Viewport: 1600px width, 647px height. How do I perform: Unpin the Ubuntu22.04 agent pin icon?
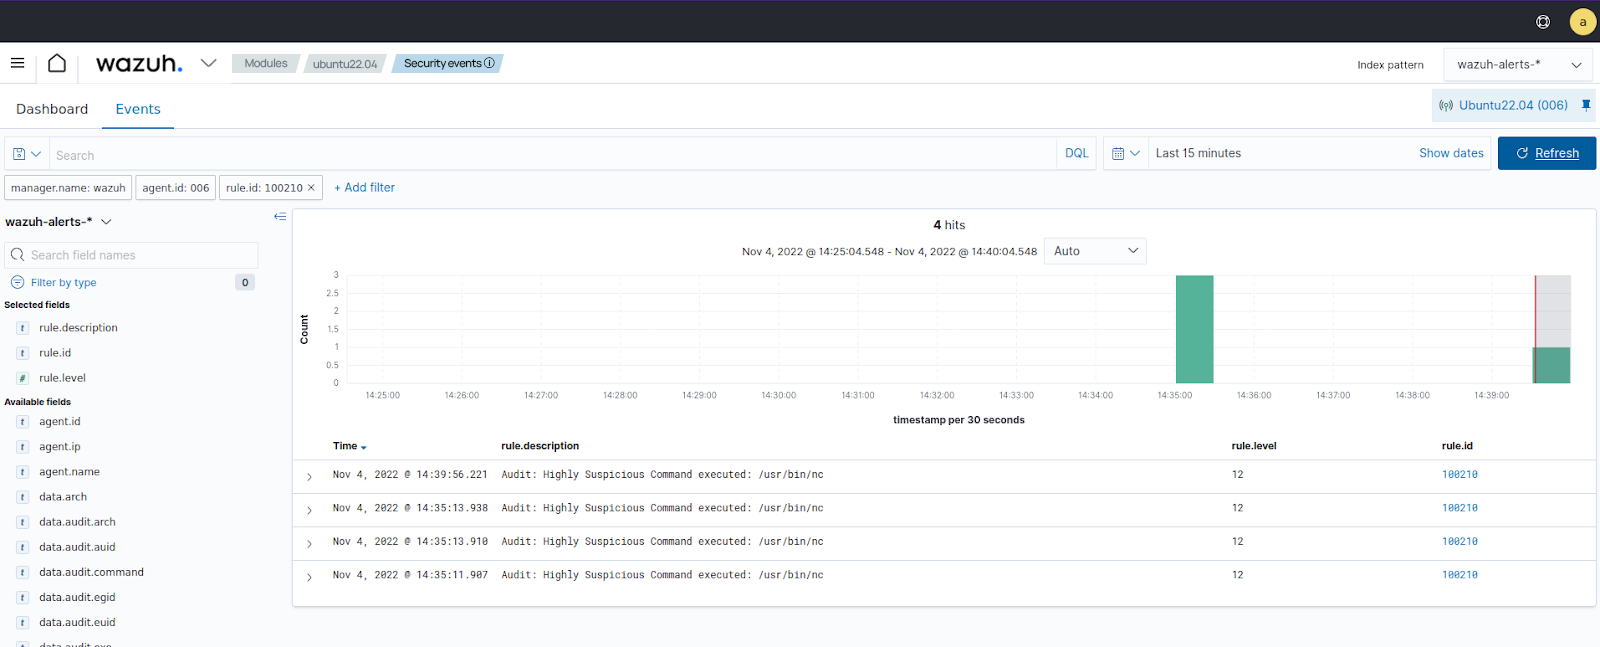(1586, 105)
